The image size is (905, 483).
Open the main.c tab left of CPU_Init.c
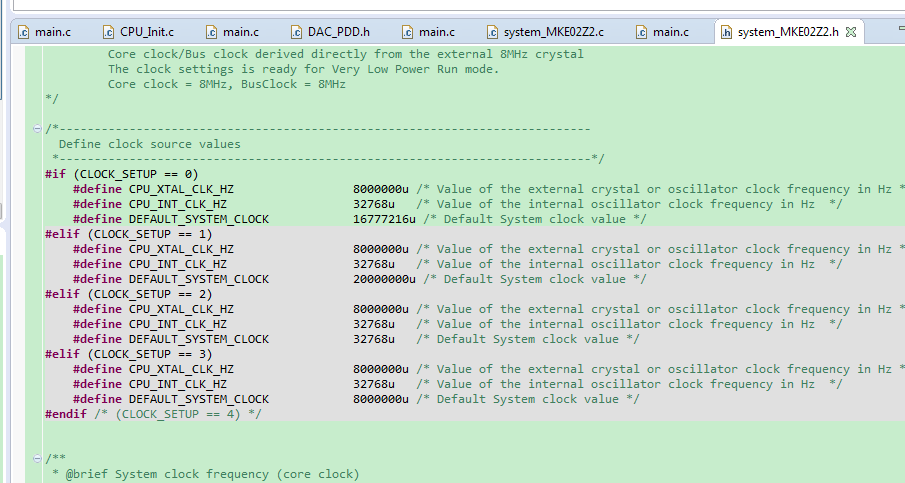(52, 32)
